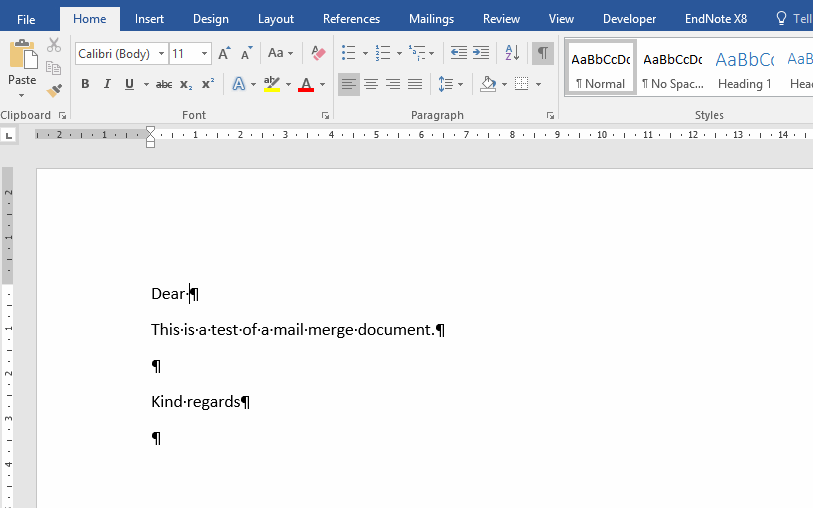Screen dimensions: 813x508
Task: Click the Clear All Formatting eraser icon
Action: click(x=318, y=53)
